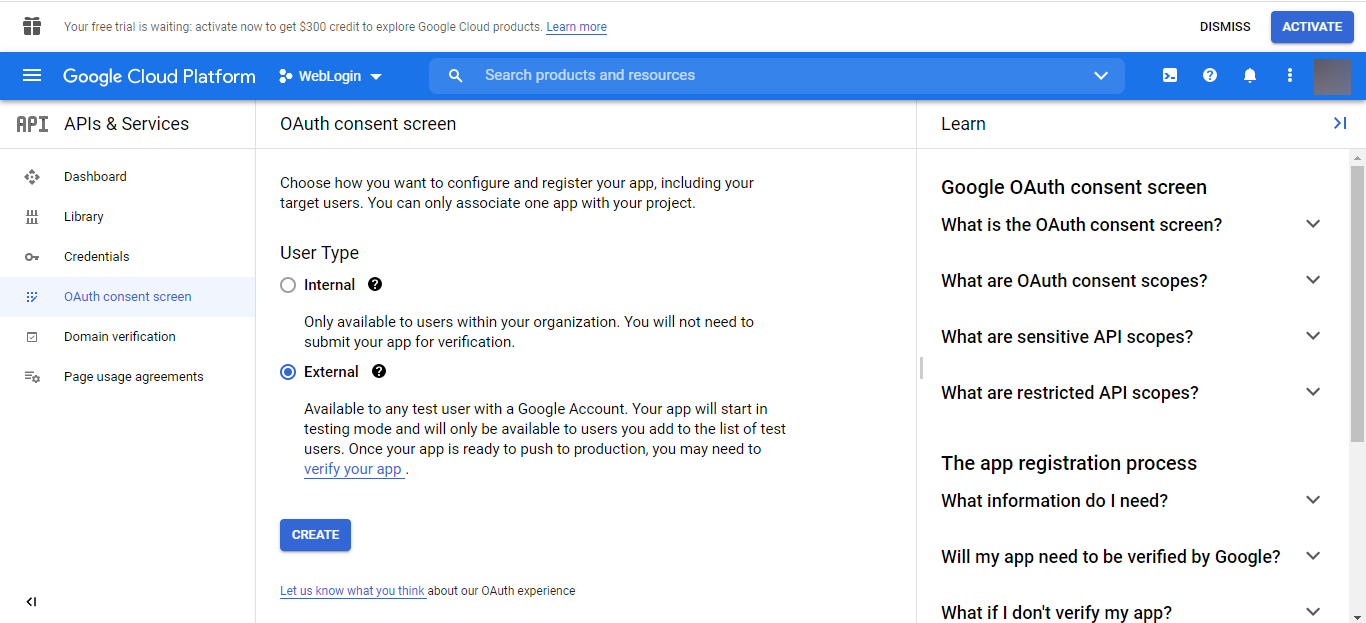Click the 'APIs & Services' title
The image size is (1366, 623).
click(x=126, y=124)
